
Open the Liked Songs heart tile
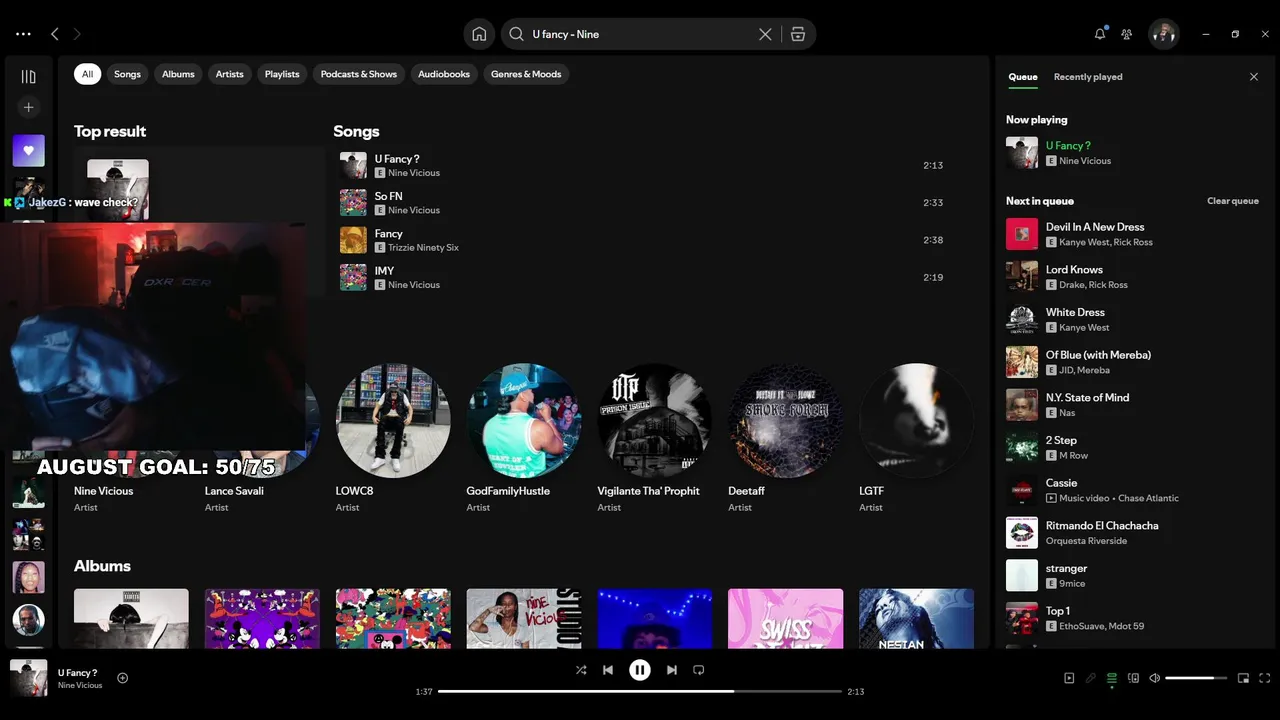click(28, 151)
